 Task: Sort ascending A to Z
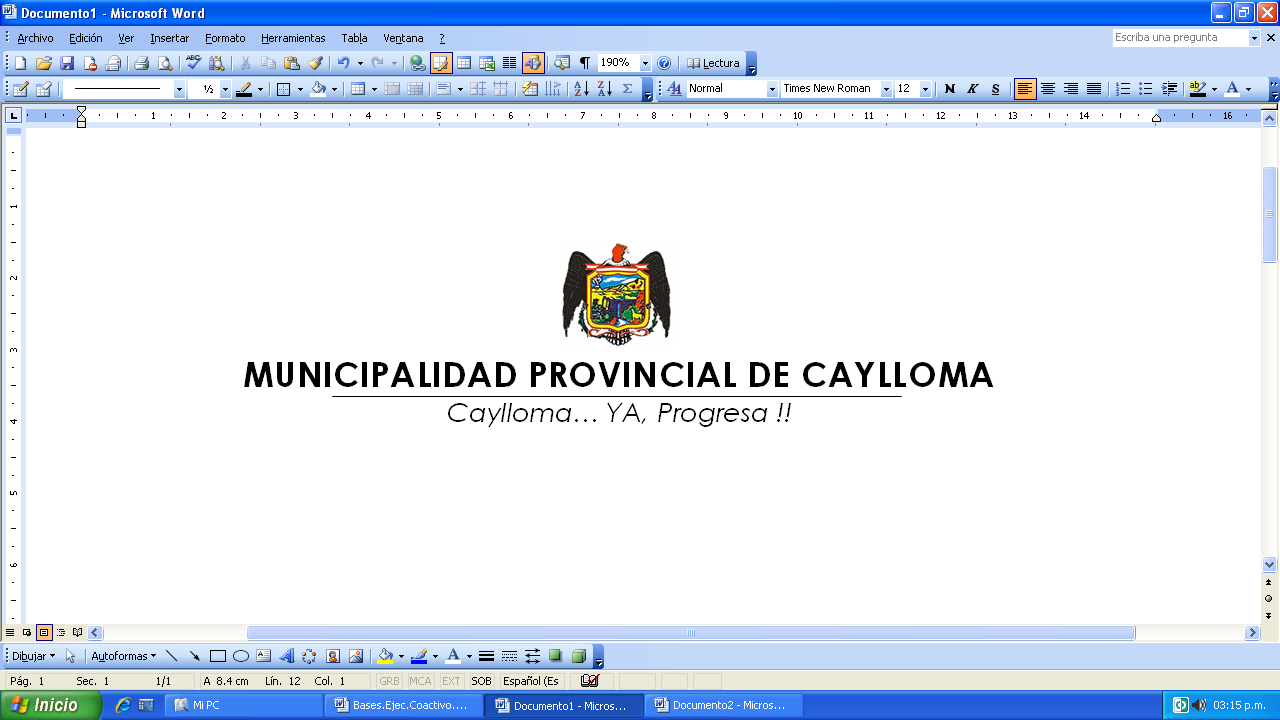[x=581, y=89]
